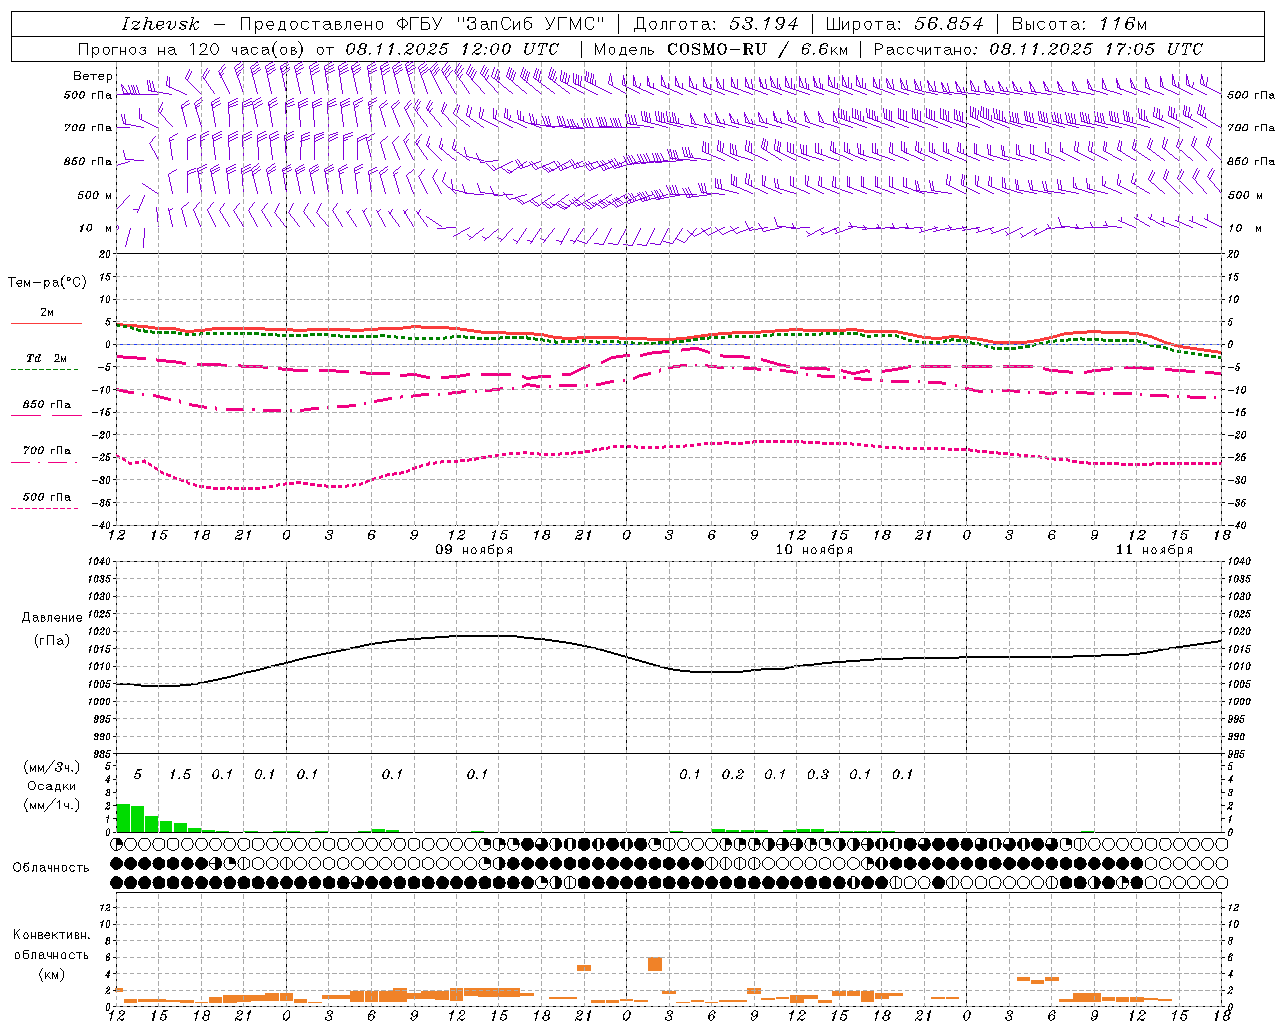Select the 10 ноября date label
Viewport: 1280px width, 1024px height.
(814, 550)
